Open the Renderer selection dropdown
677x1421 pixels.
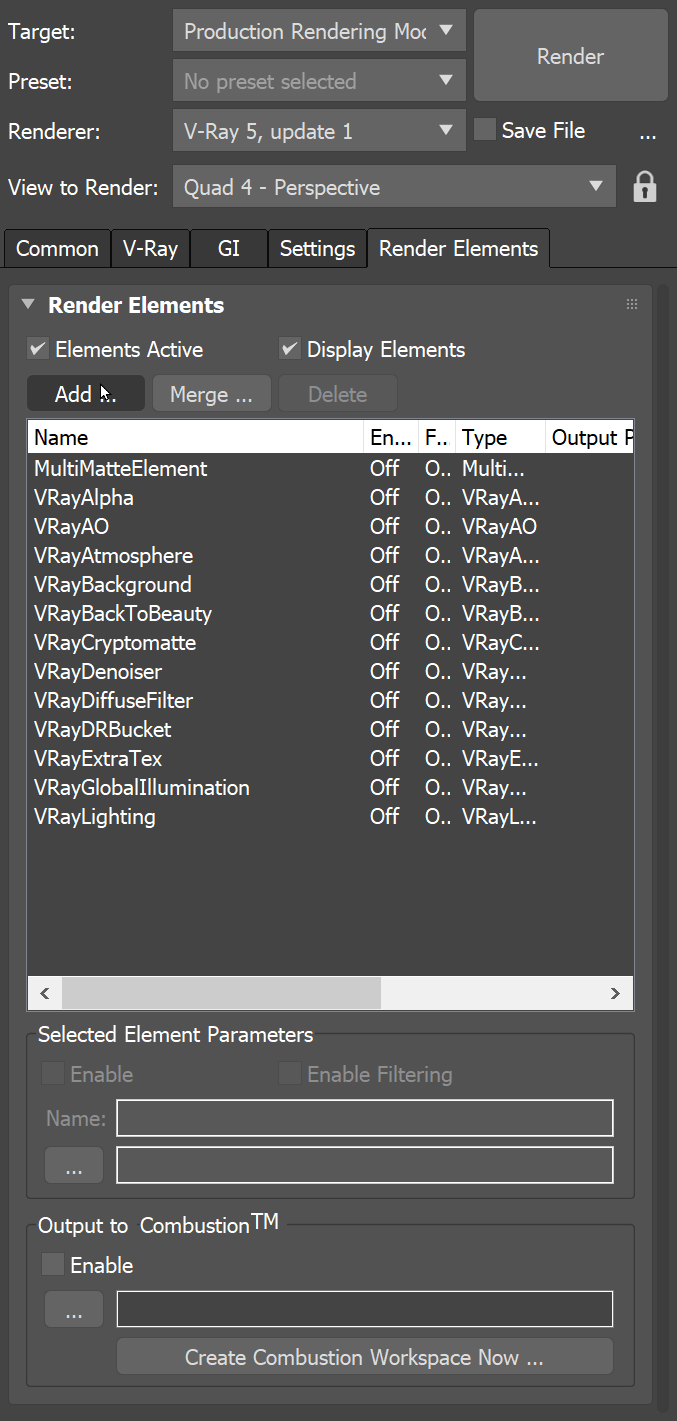[x=450, y=131]
